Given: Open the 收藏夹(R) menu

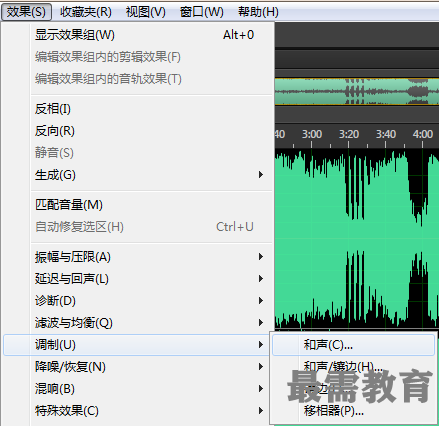Looking at the screenshot, I should (86, 12).
